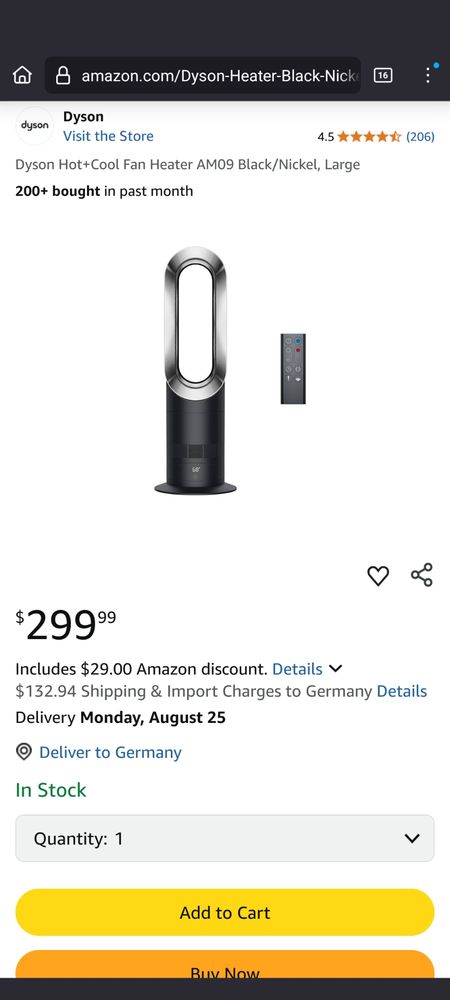Expand the Amazon discount Details chevron

pos(335,669)
